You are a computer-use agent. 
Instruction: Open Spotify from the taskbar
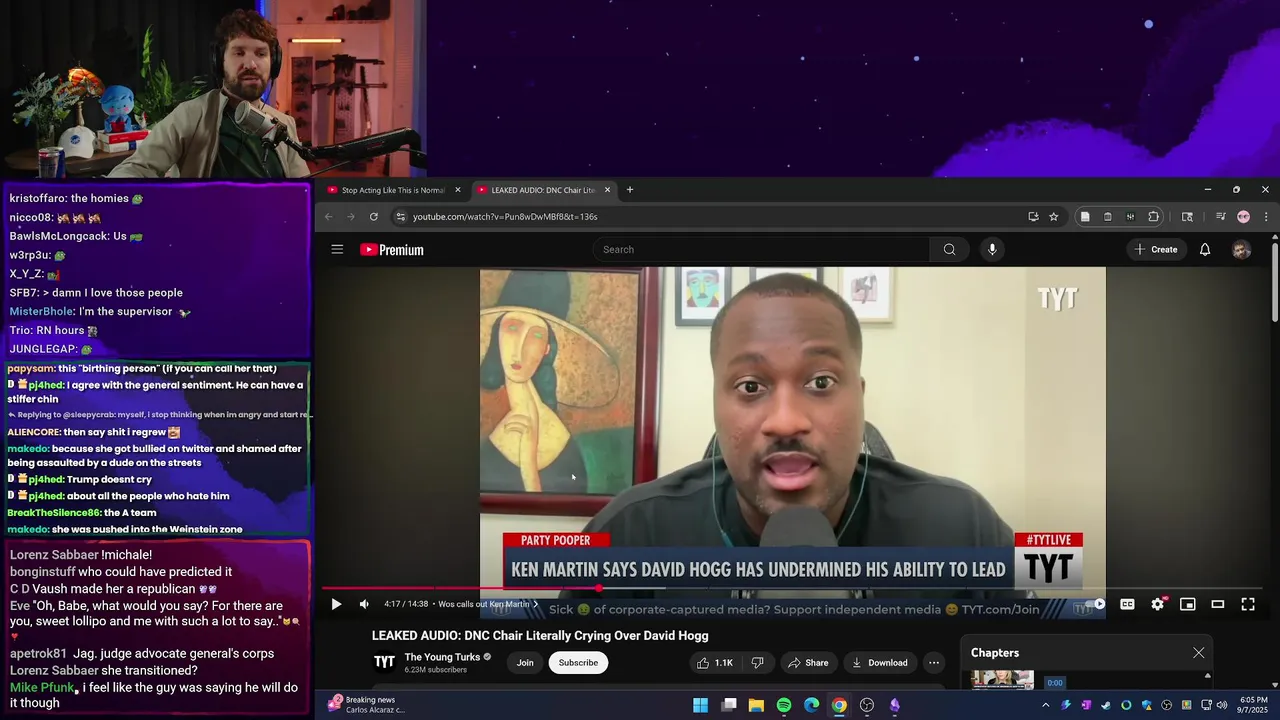[784, 705]
